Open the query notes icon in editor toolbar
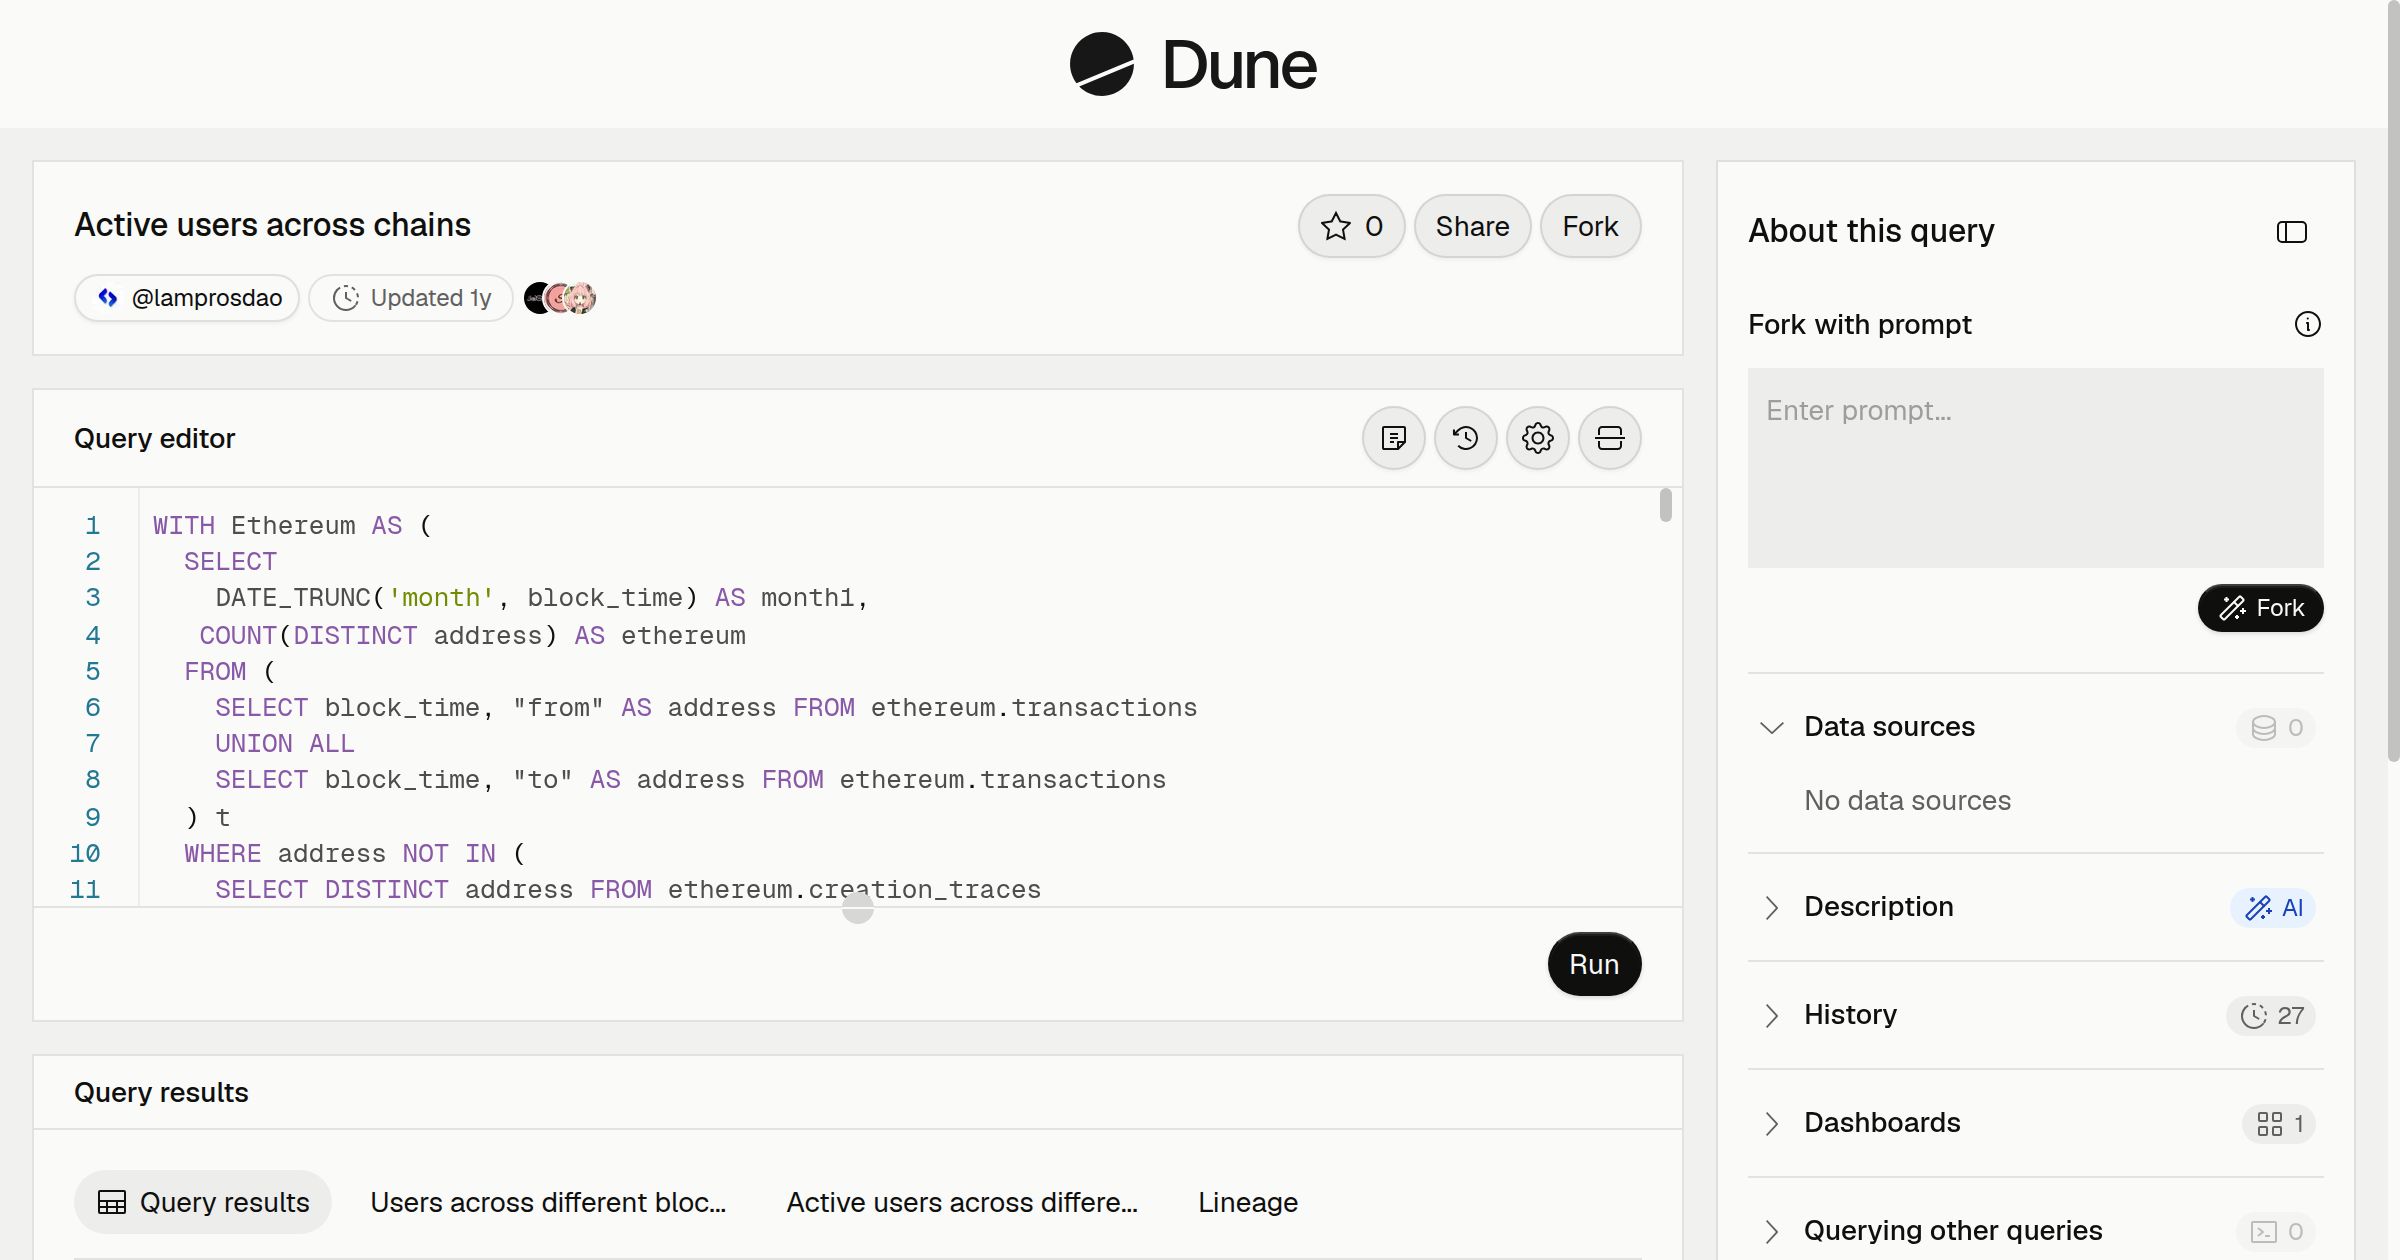 (1394, 438)
